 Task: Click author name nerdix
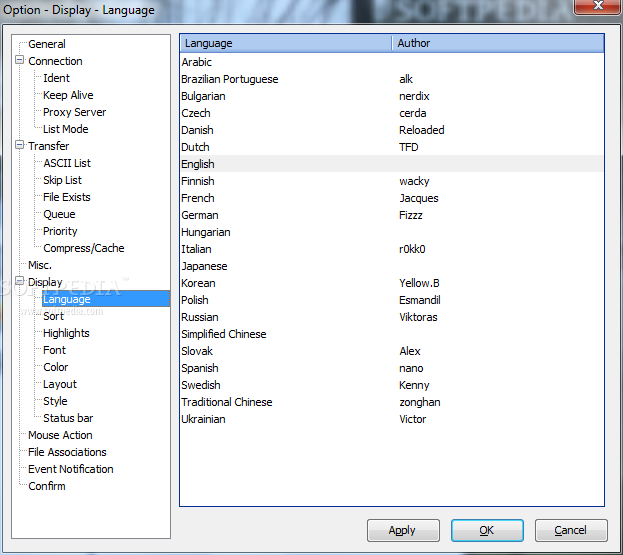414,96
